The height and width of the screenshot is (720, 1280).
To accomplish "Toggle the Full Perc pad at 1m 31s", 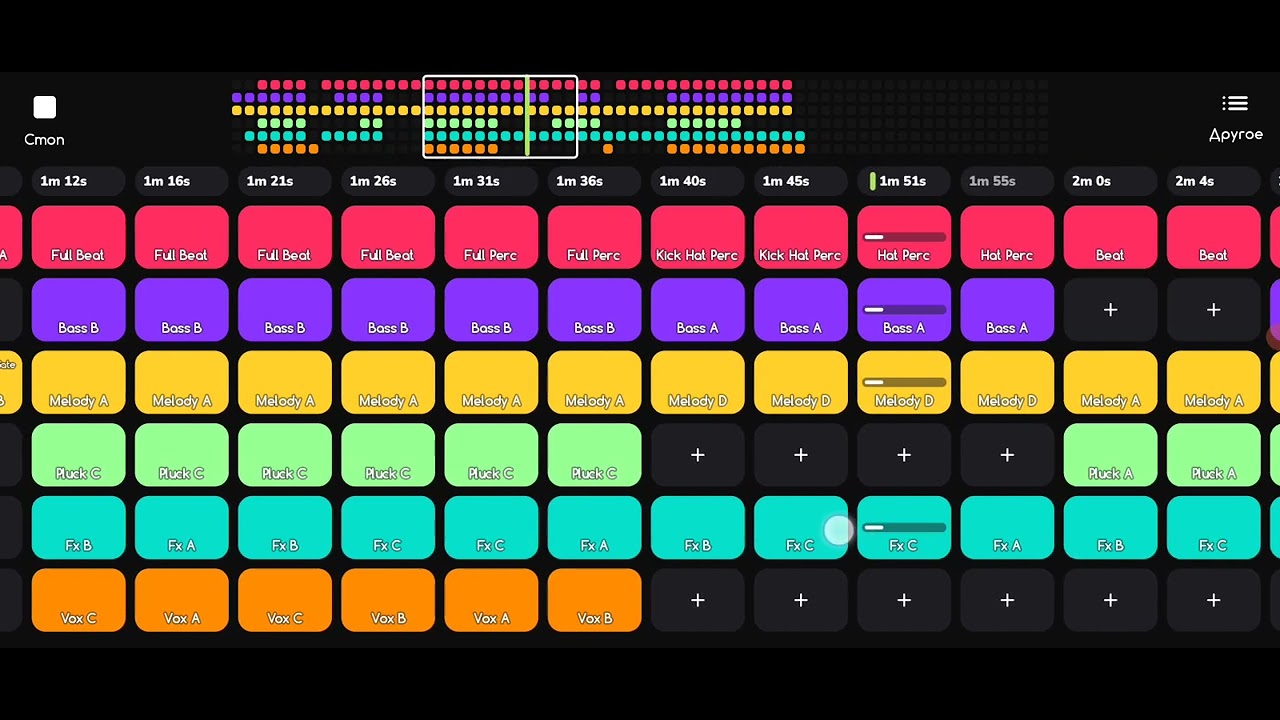I will coord(491,238).
